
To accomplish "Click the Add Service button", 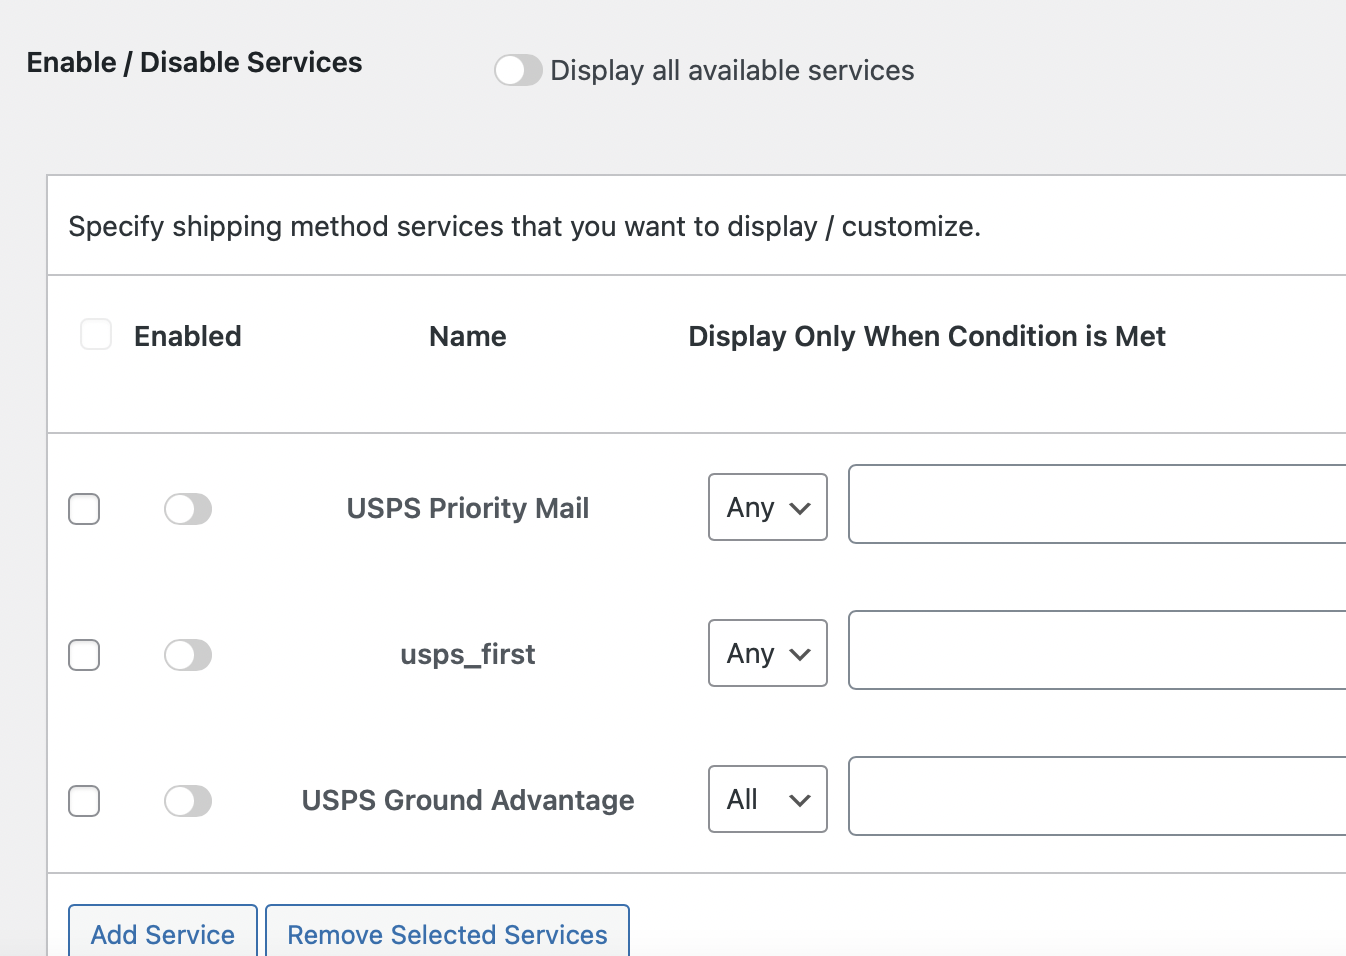I will 161,934.
